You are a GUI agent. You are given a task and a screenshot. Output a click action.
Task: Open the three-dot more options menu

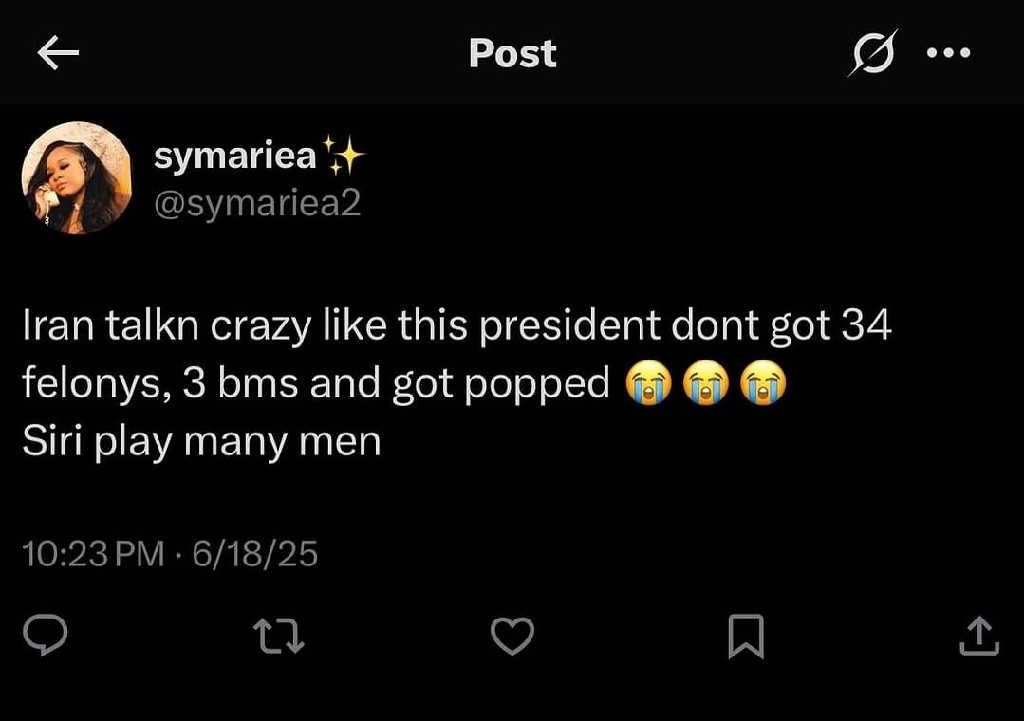948,53
